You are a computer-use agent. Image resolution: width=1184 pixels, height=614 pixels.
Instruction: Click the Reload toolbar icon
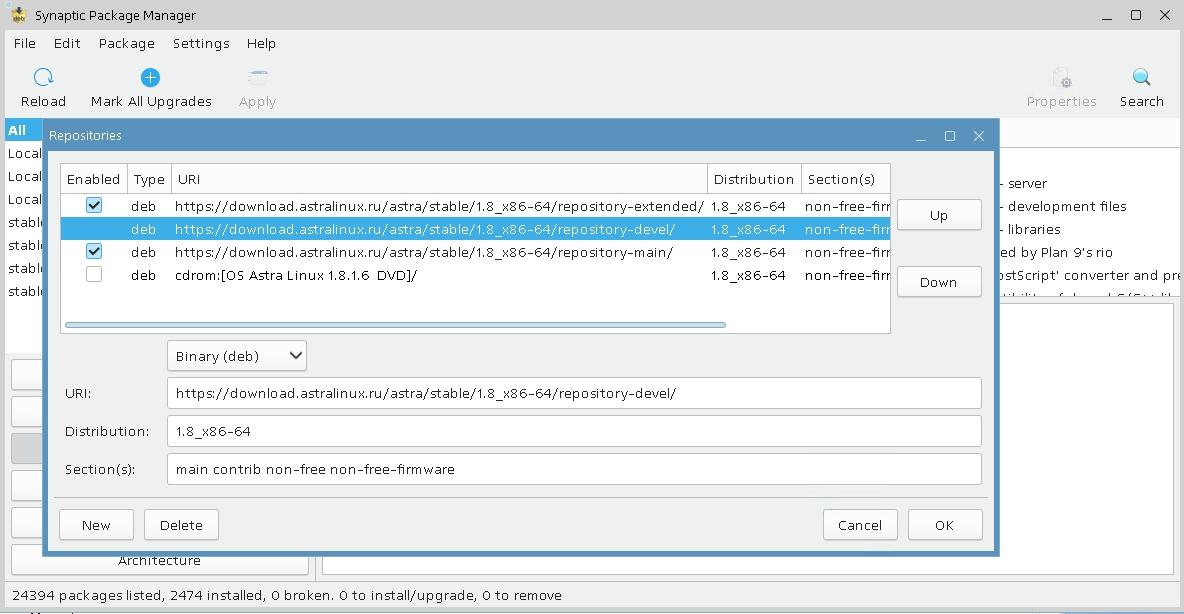pyautogui.click(x=43, y=78)
